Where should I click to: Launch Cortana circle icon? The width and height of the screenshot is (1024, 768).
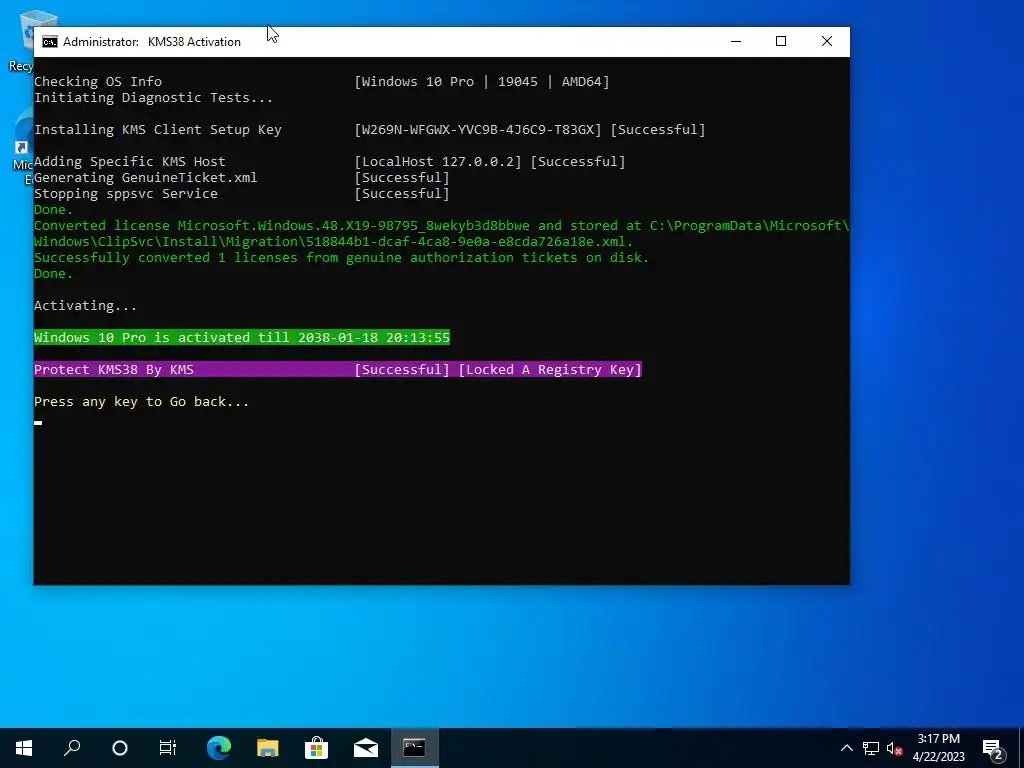click(x=120, y=748)
